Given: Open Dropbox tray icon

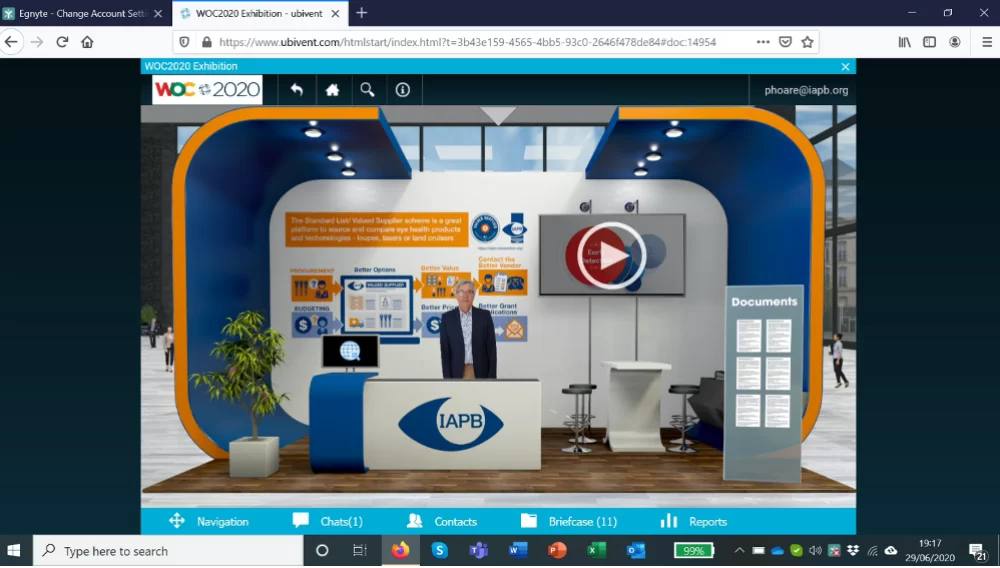Looking at the screenshot, I should tap(853, 551).
